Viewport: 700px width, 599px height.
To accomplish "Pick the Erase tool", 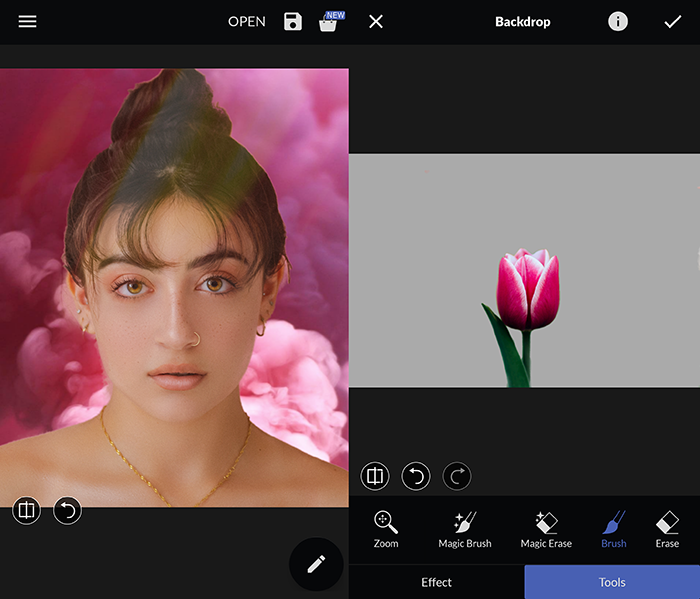I will 667,529.
